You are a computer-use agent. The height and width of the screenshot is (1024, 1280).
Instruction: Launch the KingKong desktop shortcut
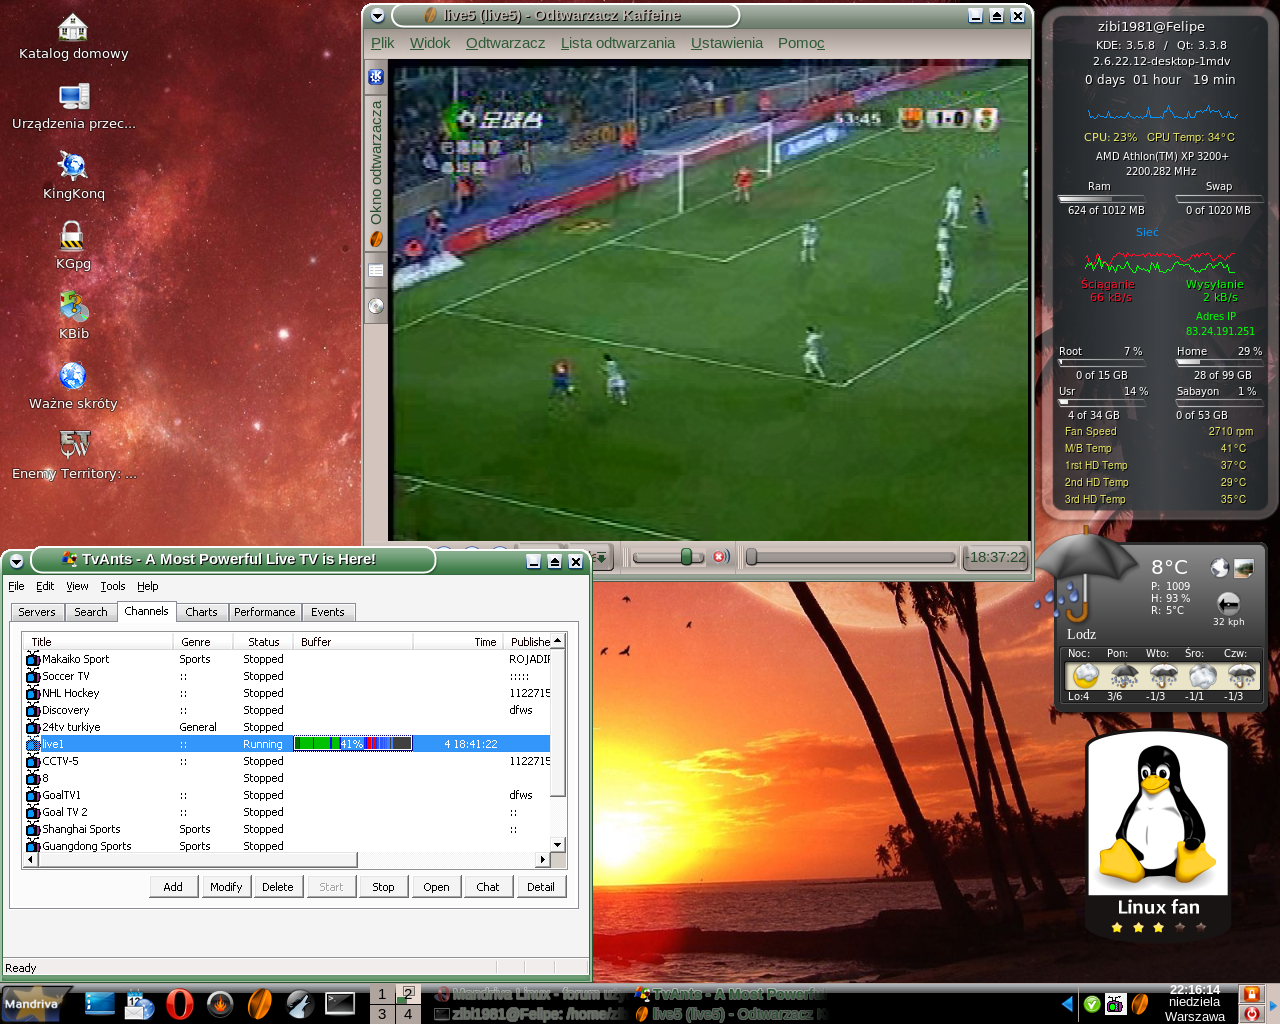point(73,177)
